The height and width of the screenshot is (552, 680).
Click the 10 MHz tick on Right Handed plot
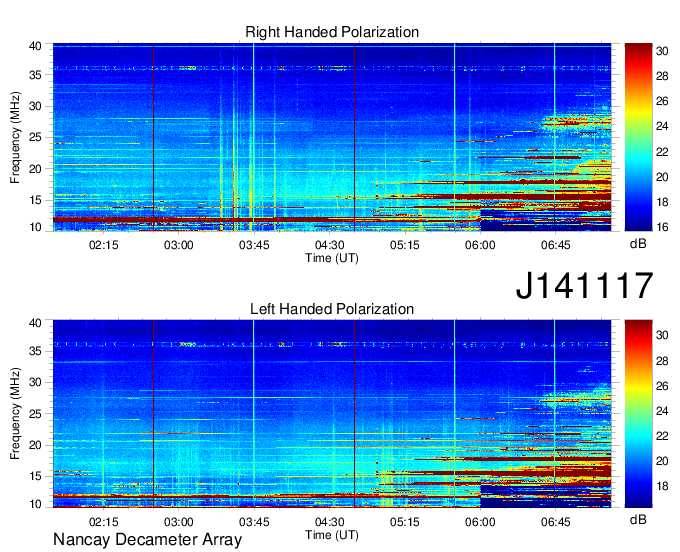[x=36, y=227]
